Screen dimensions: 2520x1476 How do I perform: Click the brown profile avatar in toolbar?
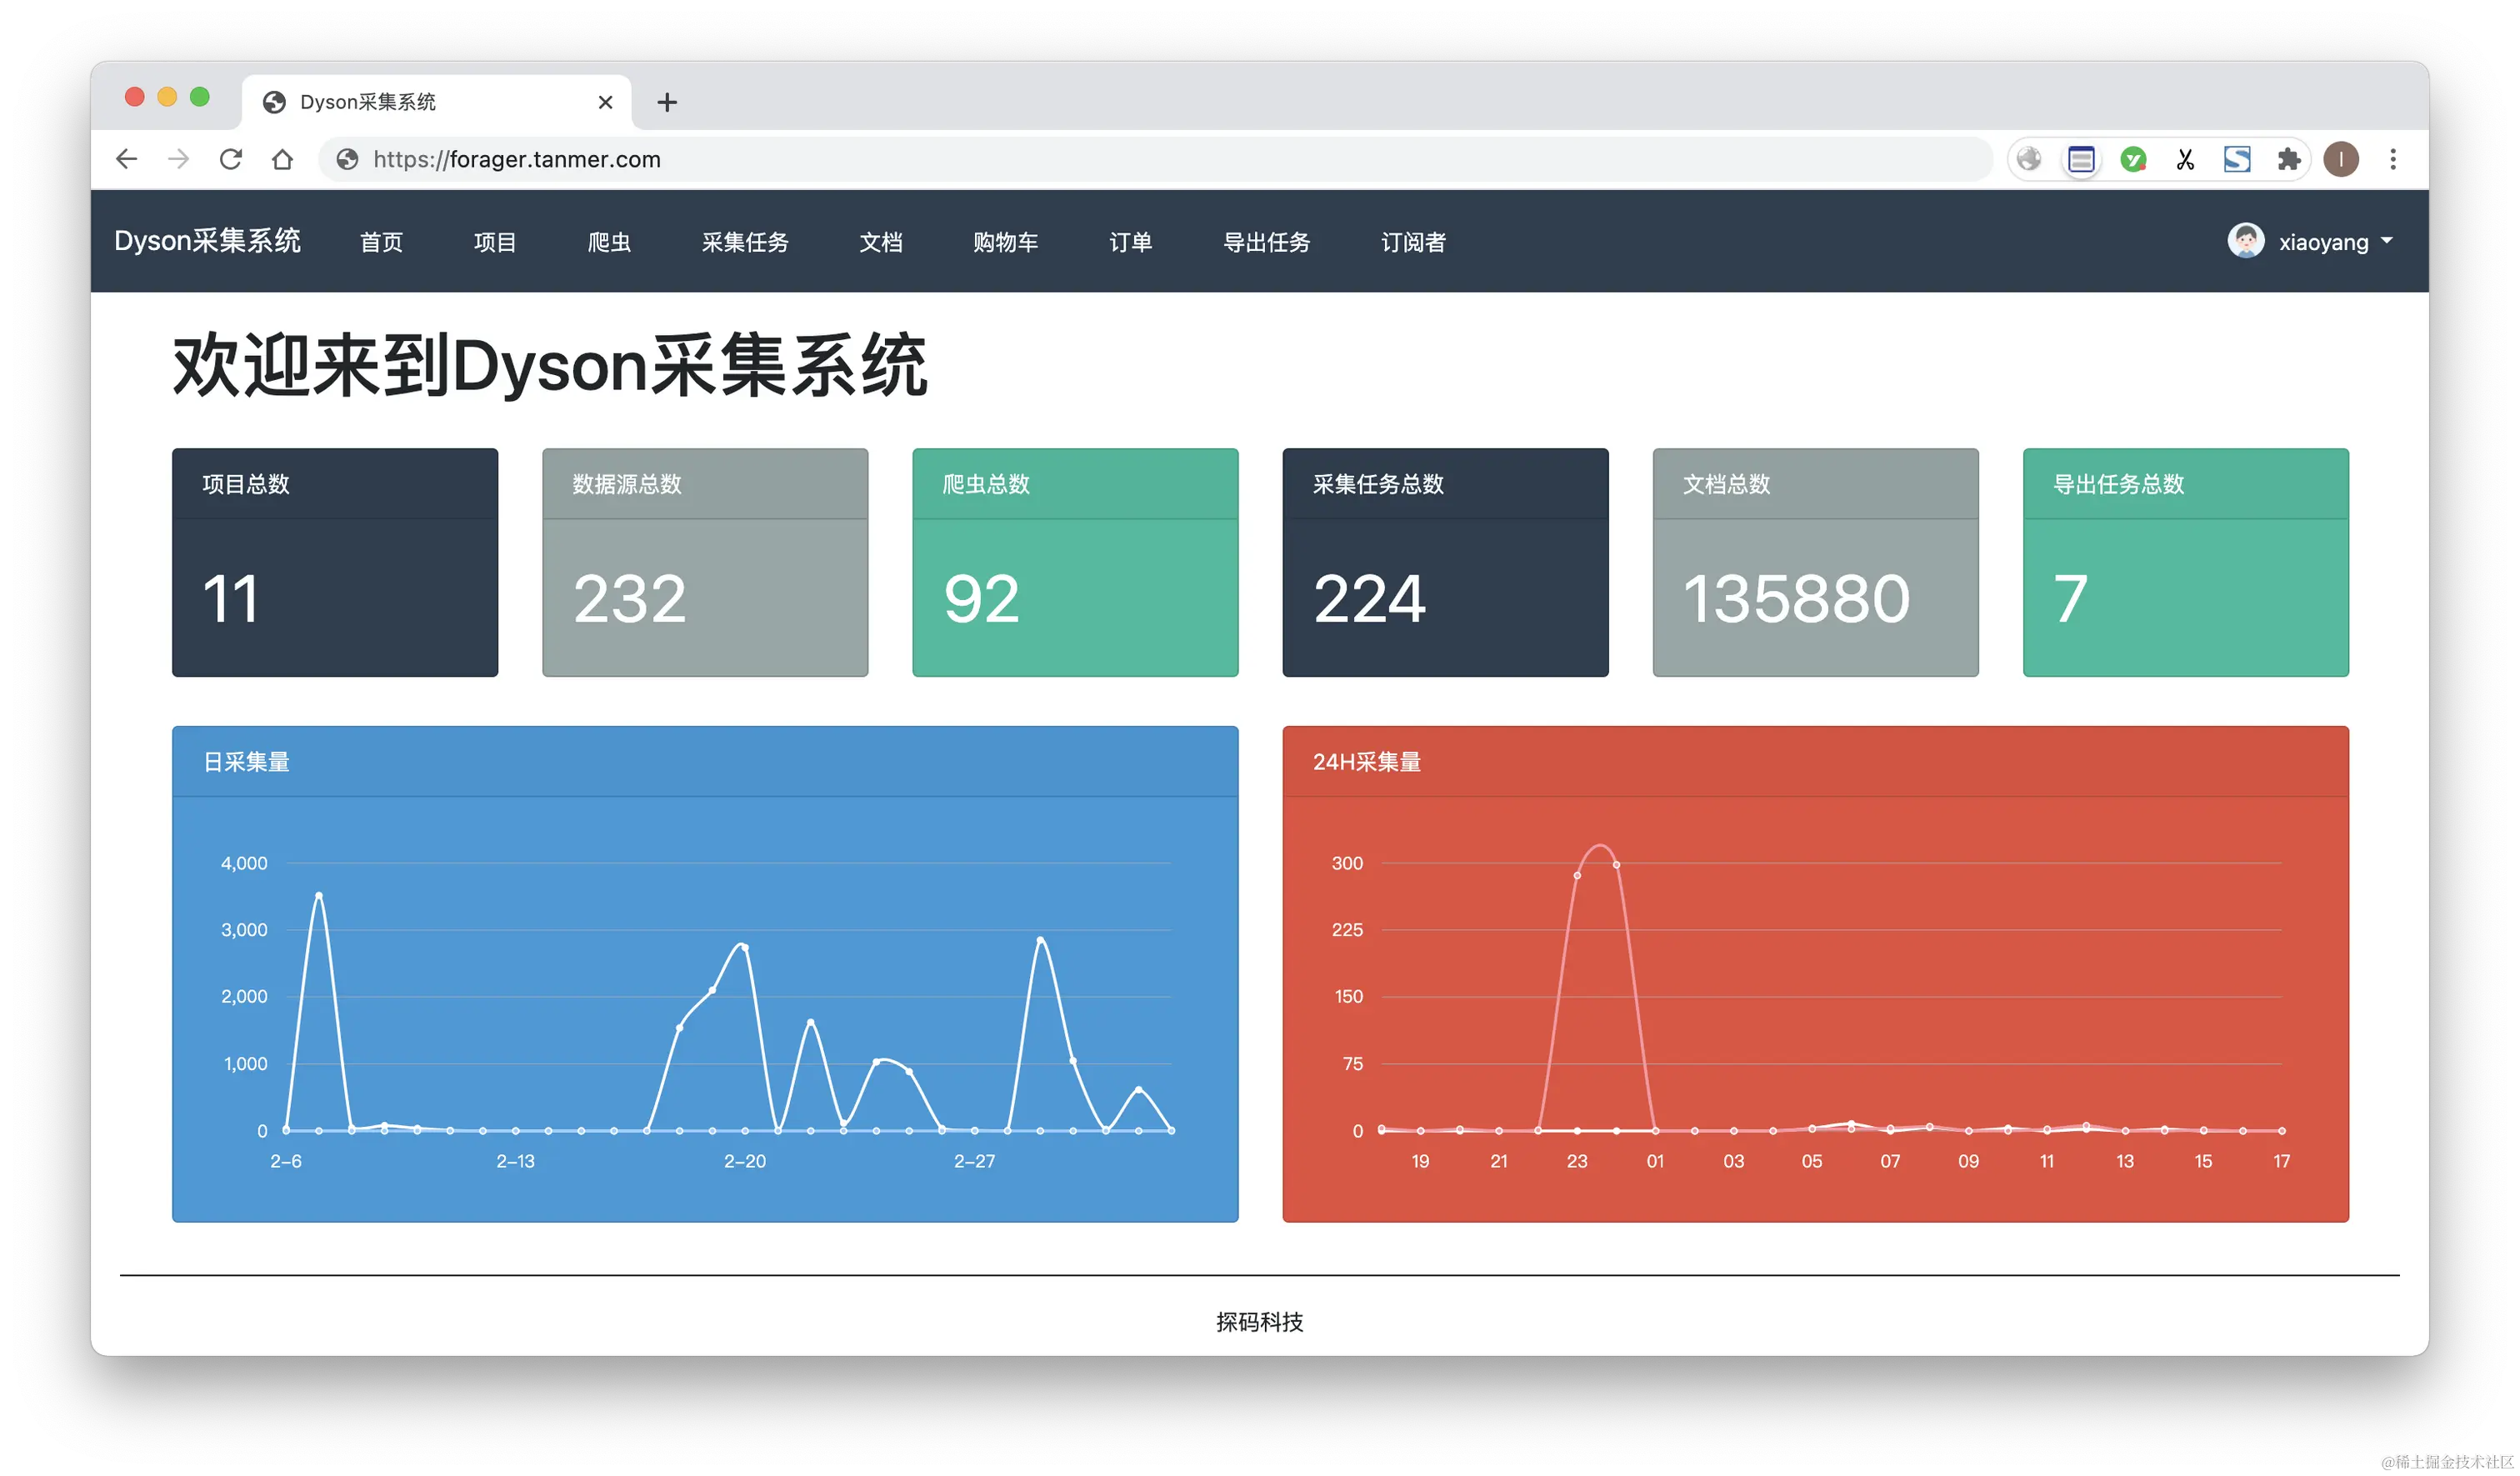coord(2341,159)
